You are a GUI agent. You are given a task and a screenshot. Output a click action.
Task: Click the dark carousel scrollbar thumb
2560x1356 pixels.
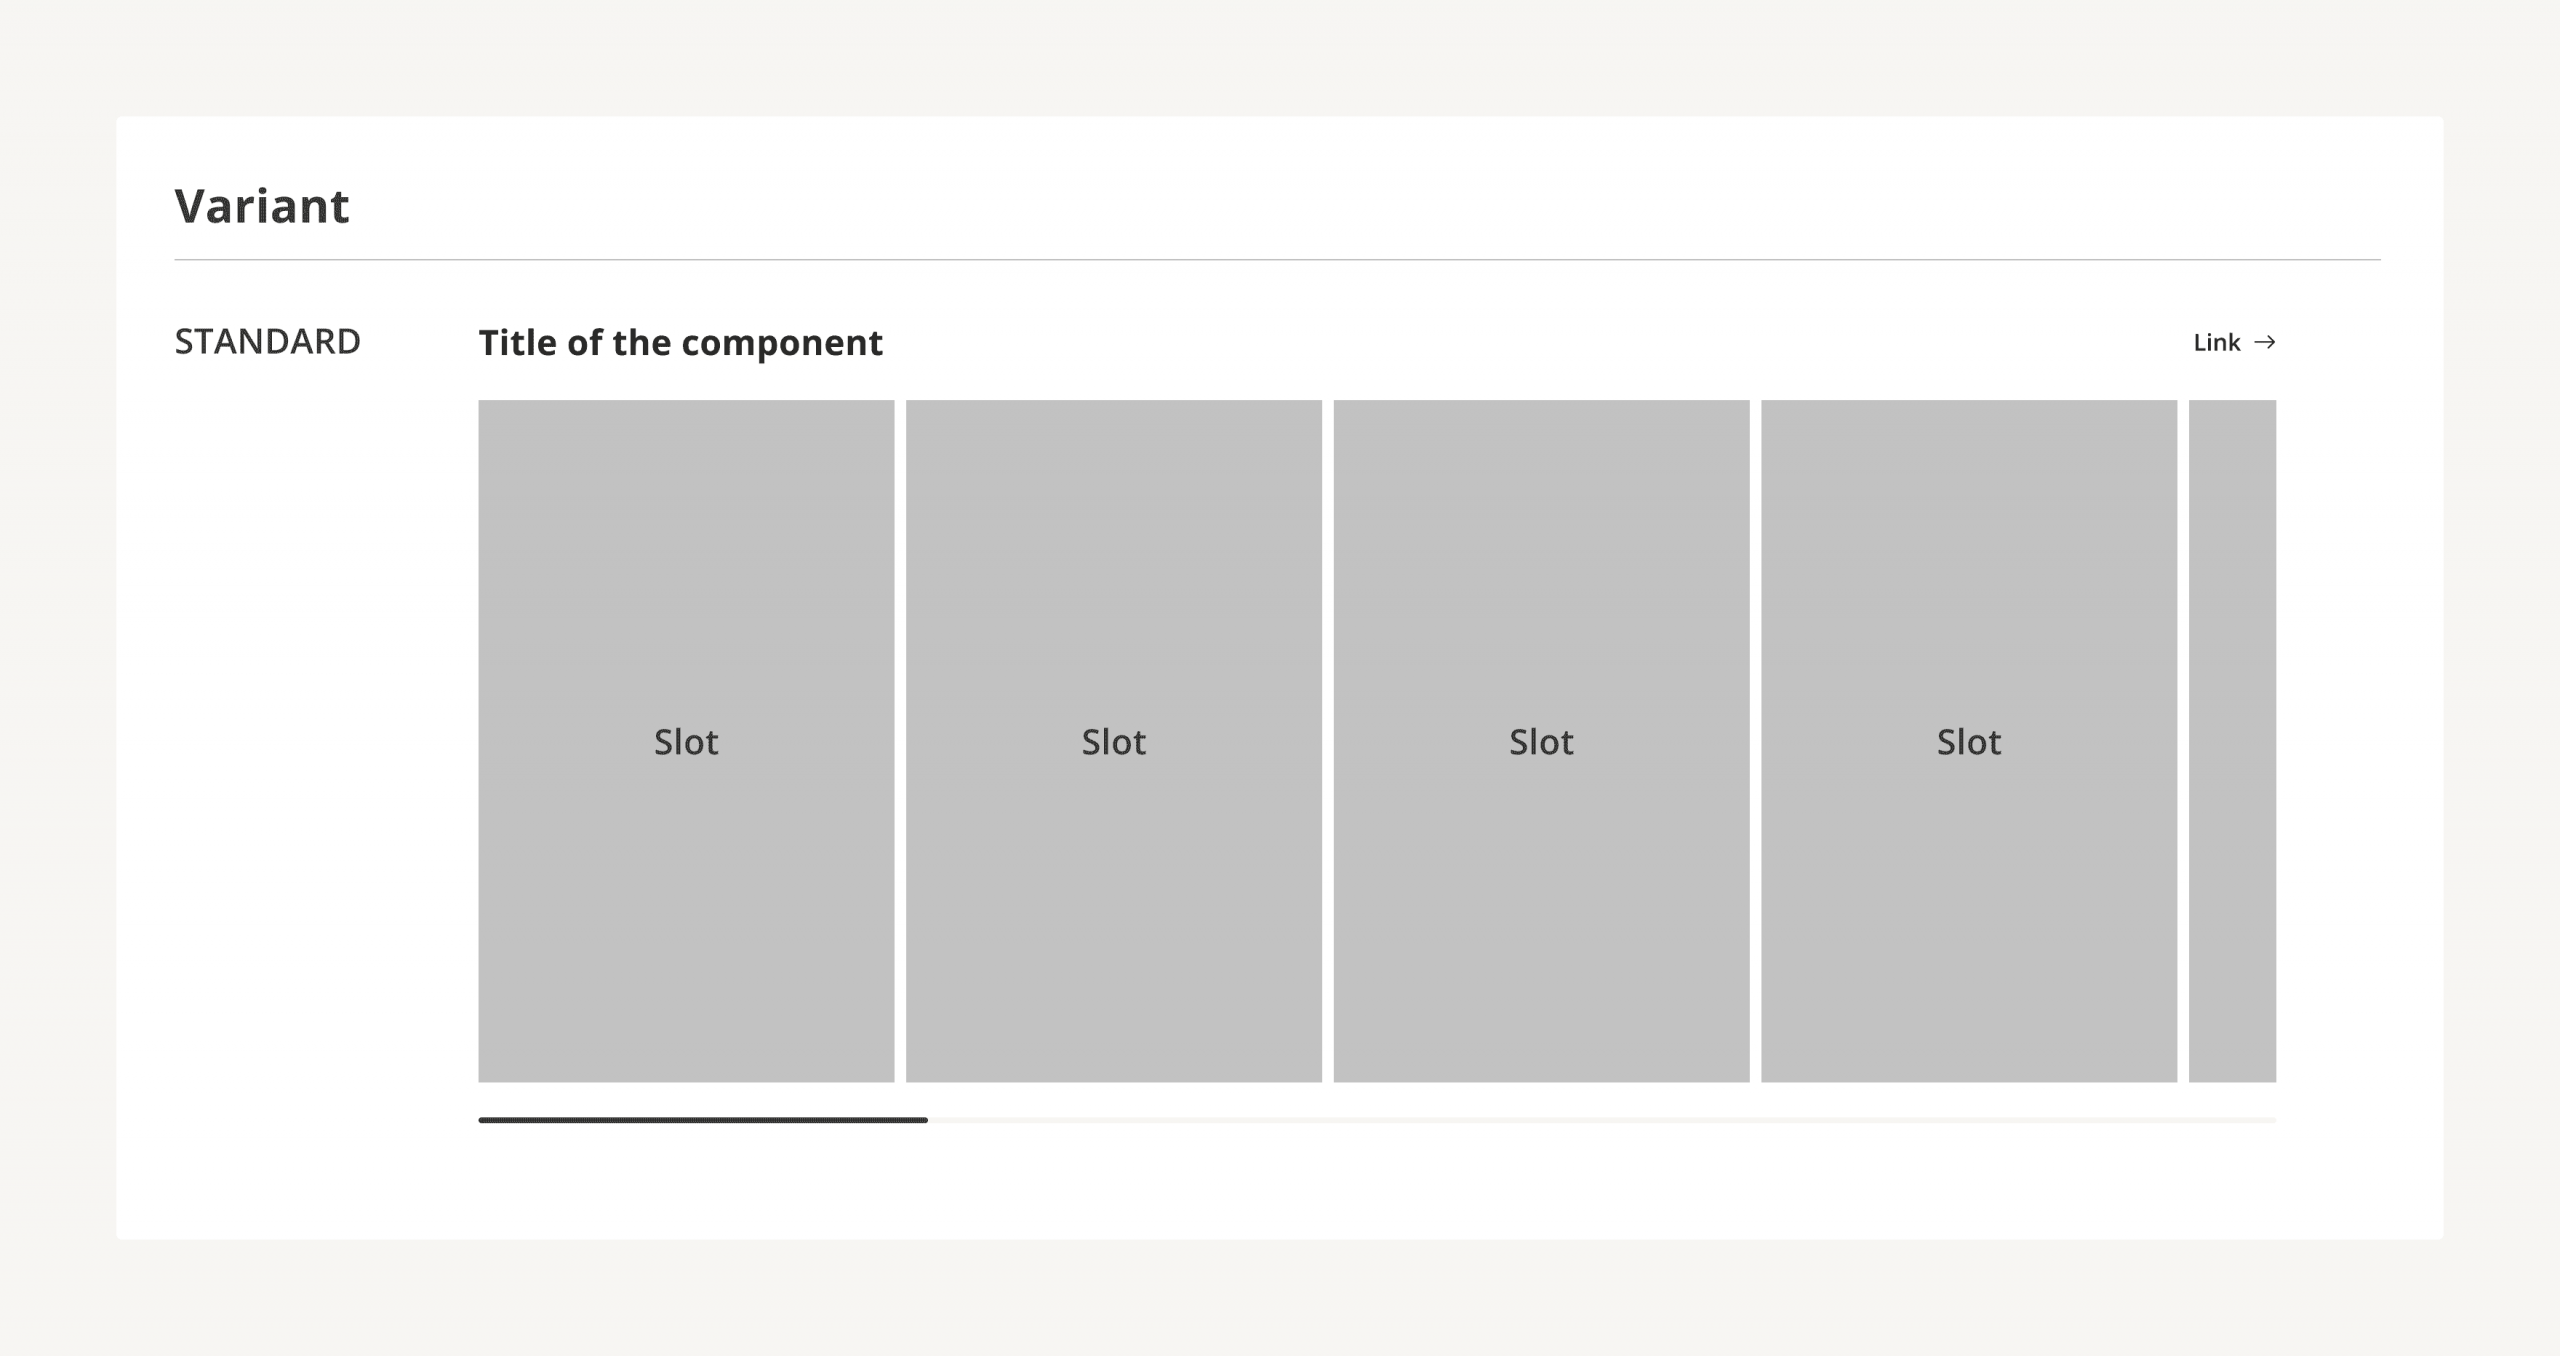pos(702,1120)
